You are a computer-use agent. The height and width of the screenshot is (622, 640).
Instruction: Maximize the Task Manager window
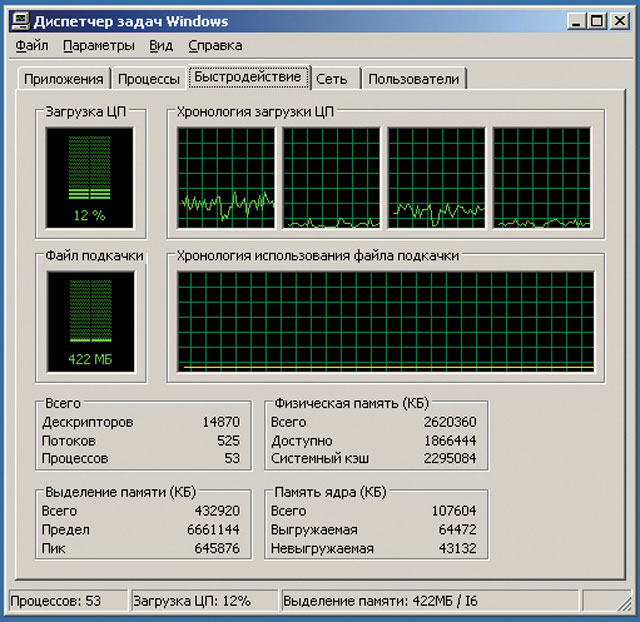(597, 21)
